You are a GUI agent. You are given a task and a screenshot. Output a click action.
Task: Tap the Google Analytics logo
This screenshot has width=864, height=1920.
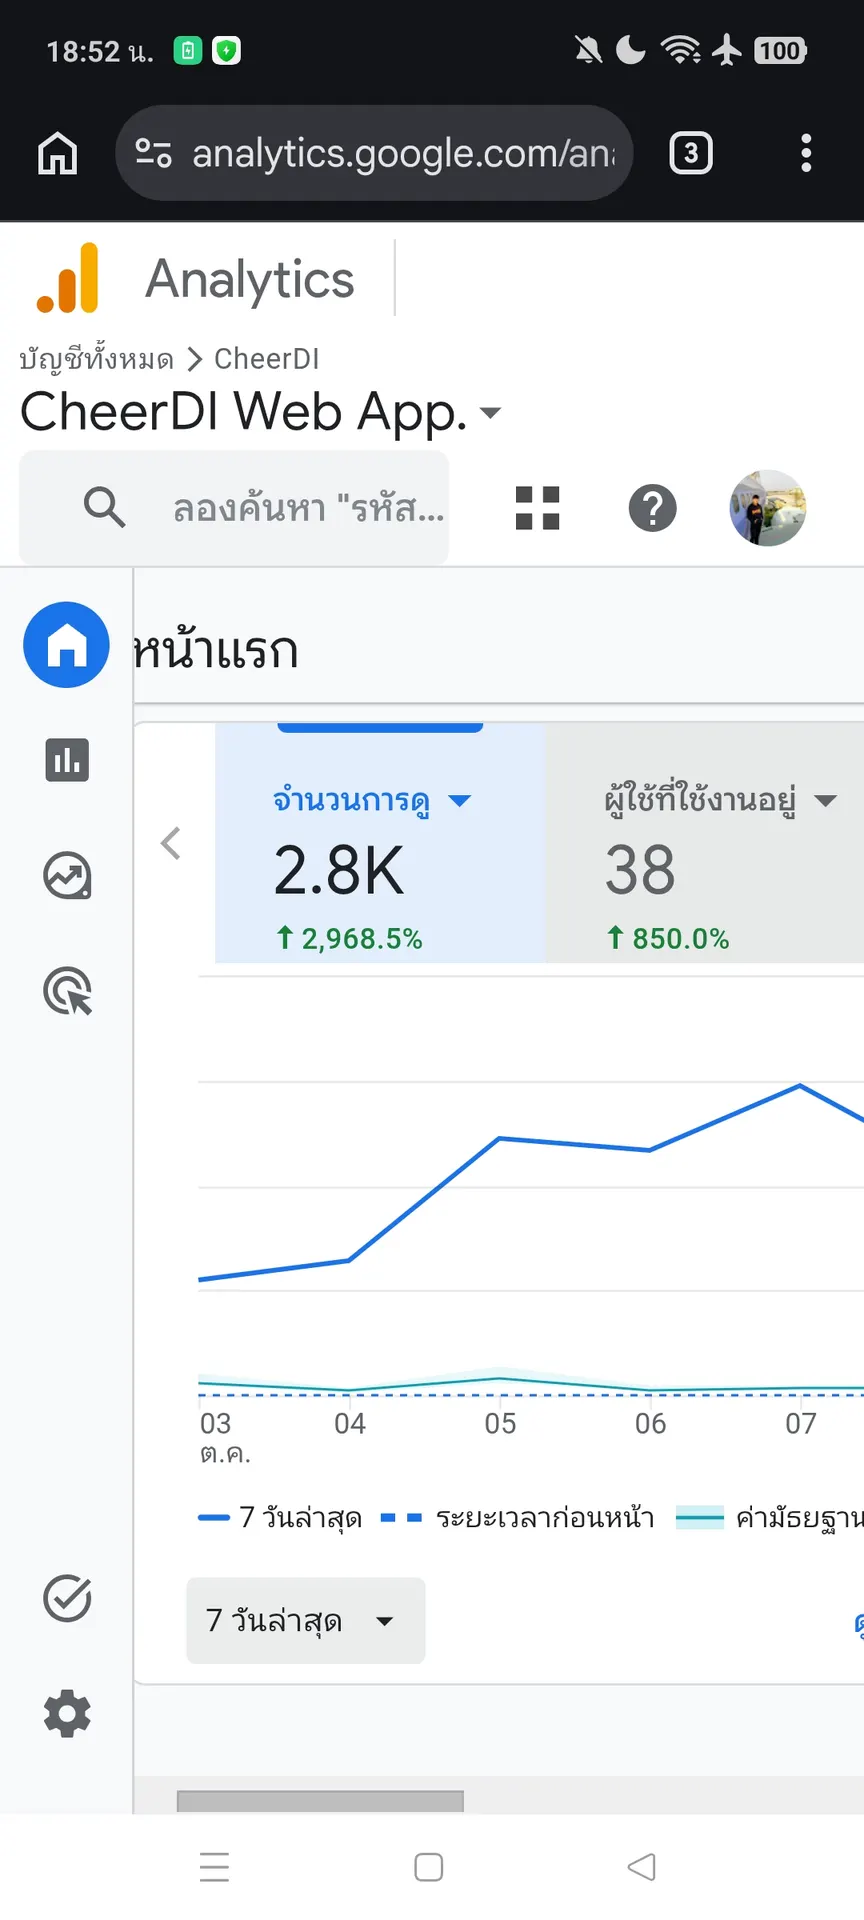coord(68,278)
